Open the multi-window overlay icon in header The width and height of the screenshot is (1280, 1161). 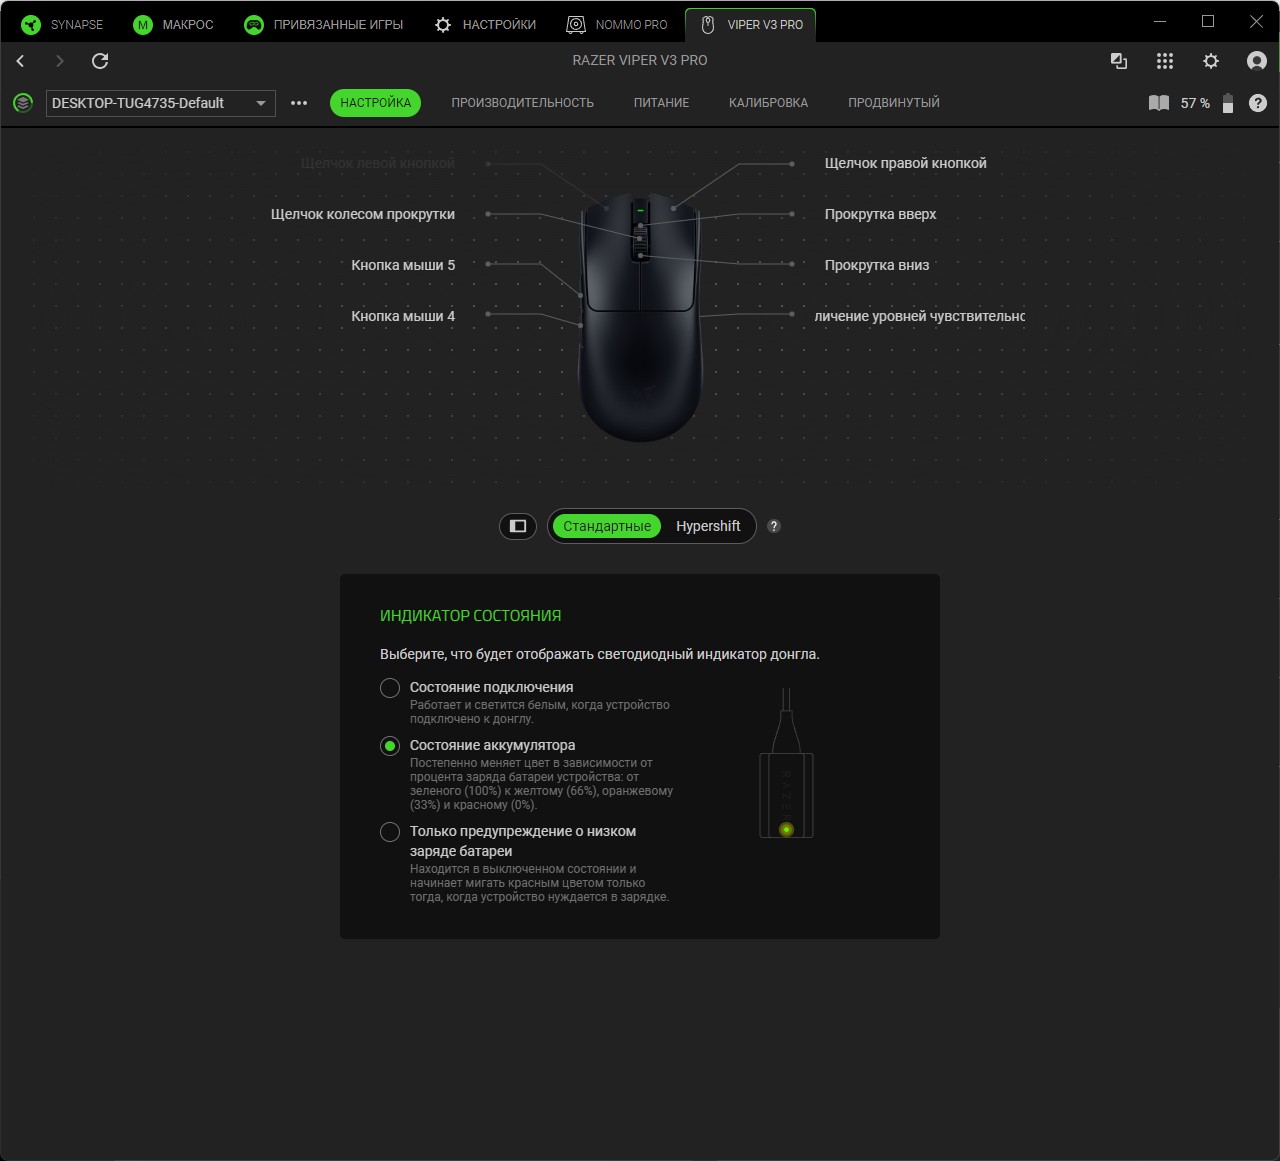point(1119,61)
